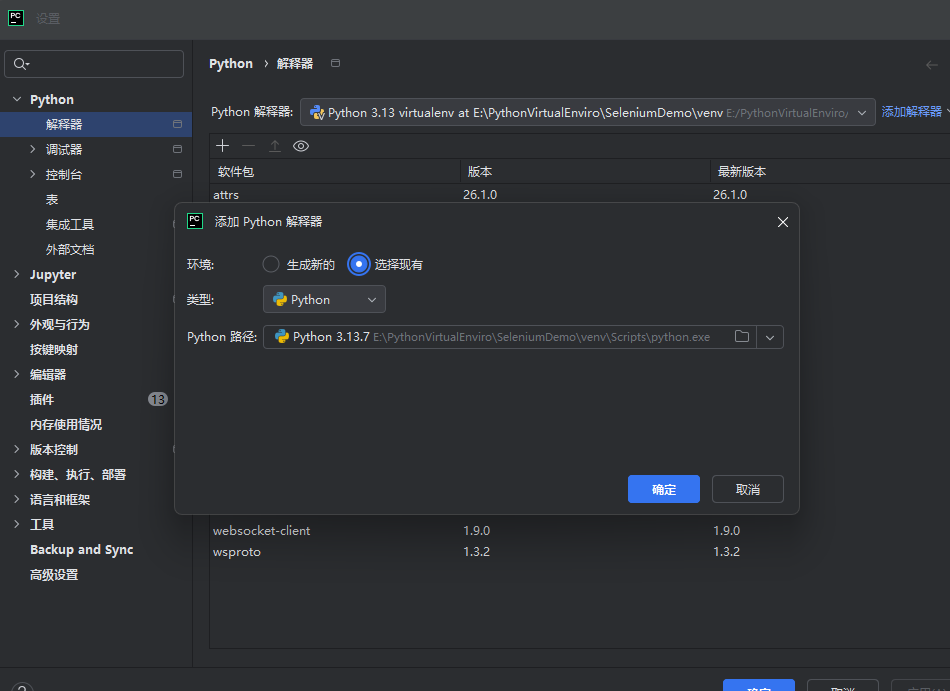This screenshot has height=691, width=950.
Task: Select the websocket-client package row
Action: click(580, 531)
